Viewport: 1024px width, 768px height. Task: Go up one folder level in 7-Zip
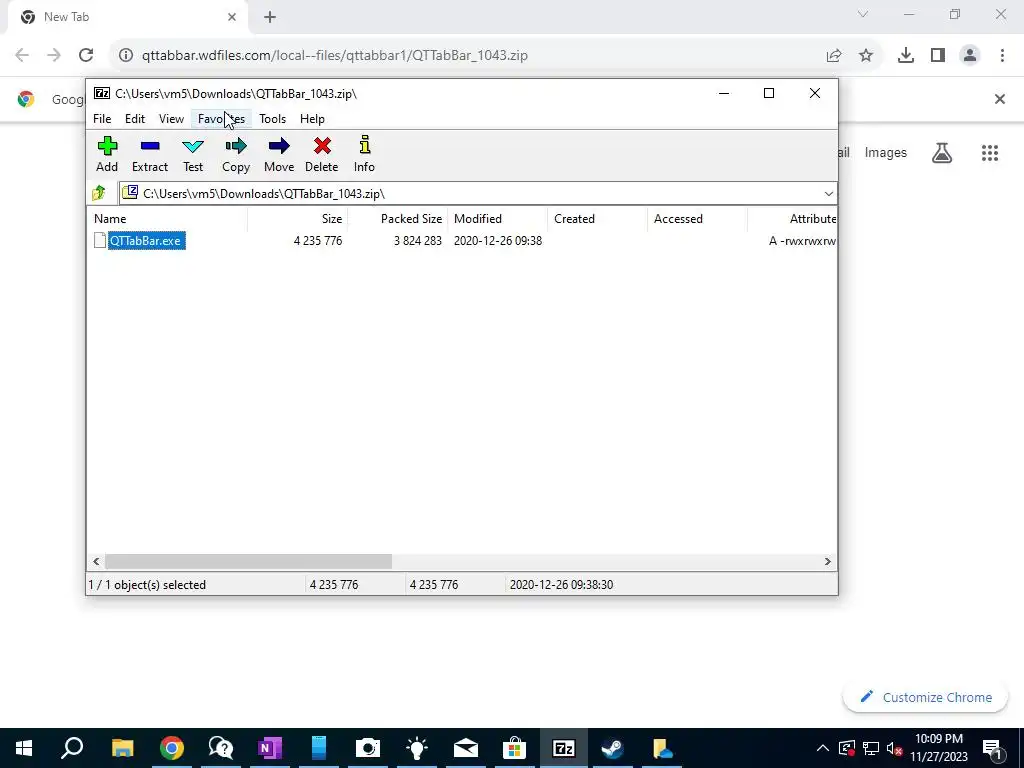(x=99, y=193)
